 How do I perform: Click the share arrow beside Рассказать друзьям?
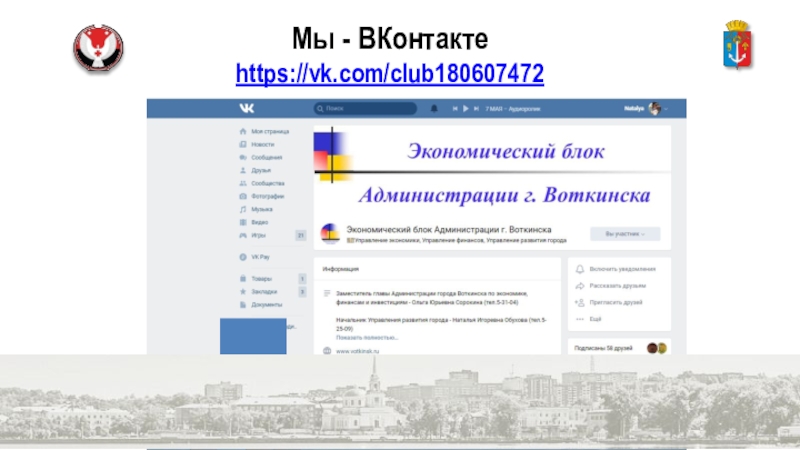[x=580, y=286]
